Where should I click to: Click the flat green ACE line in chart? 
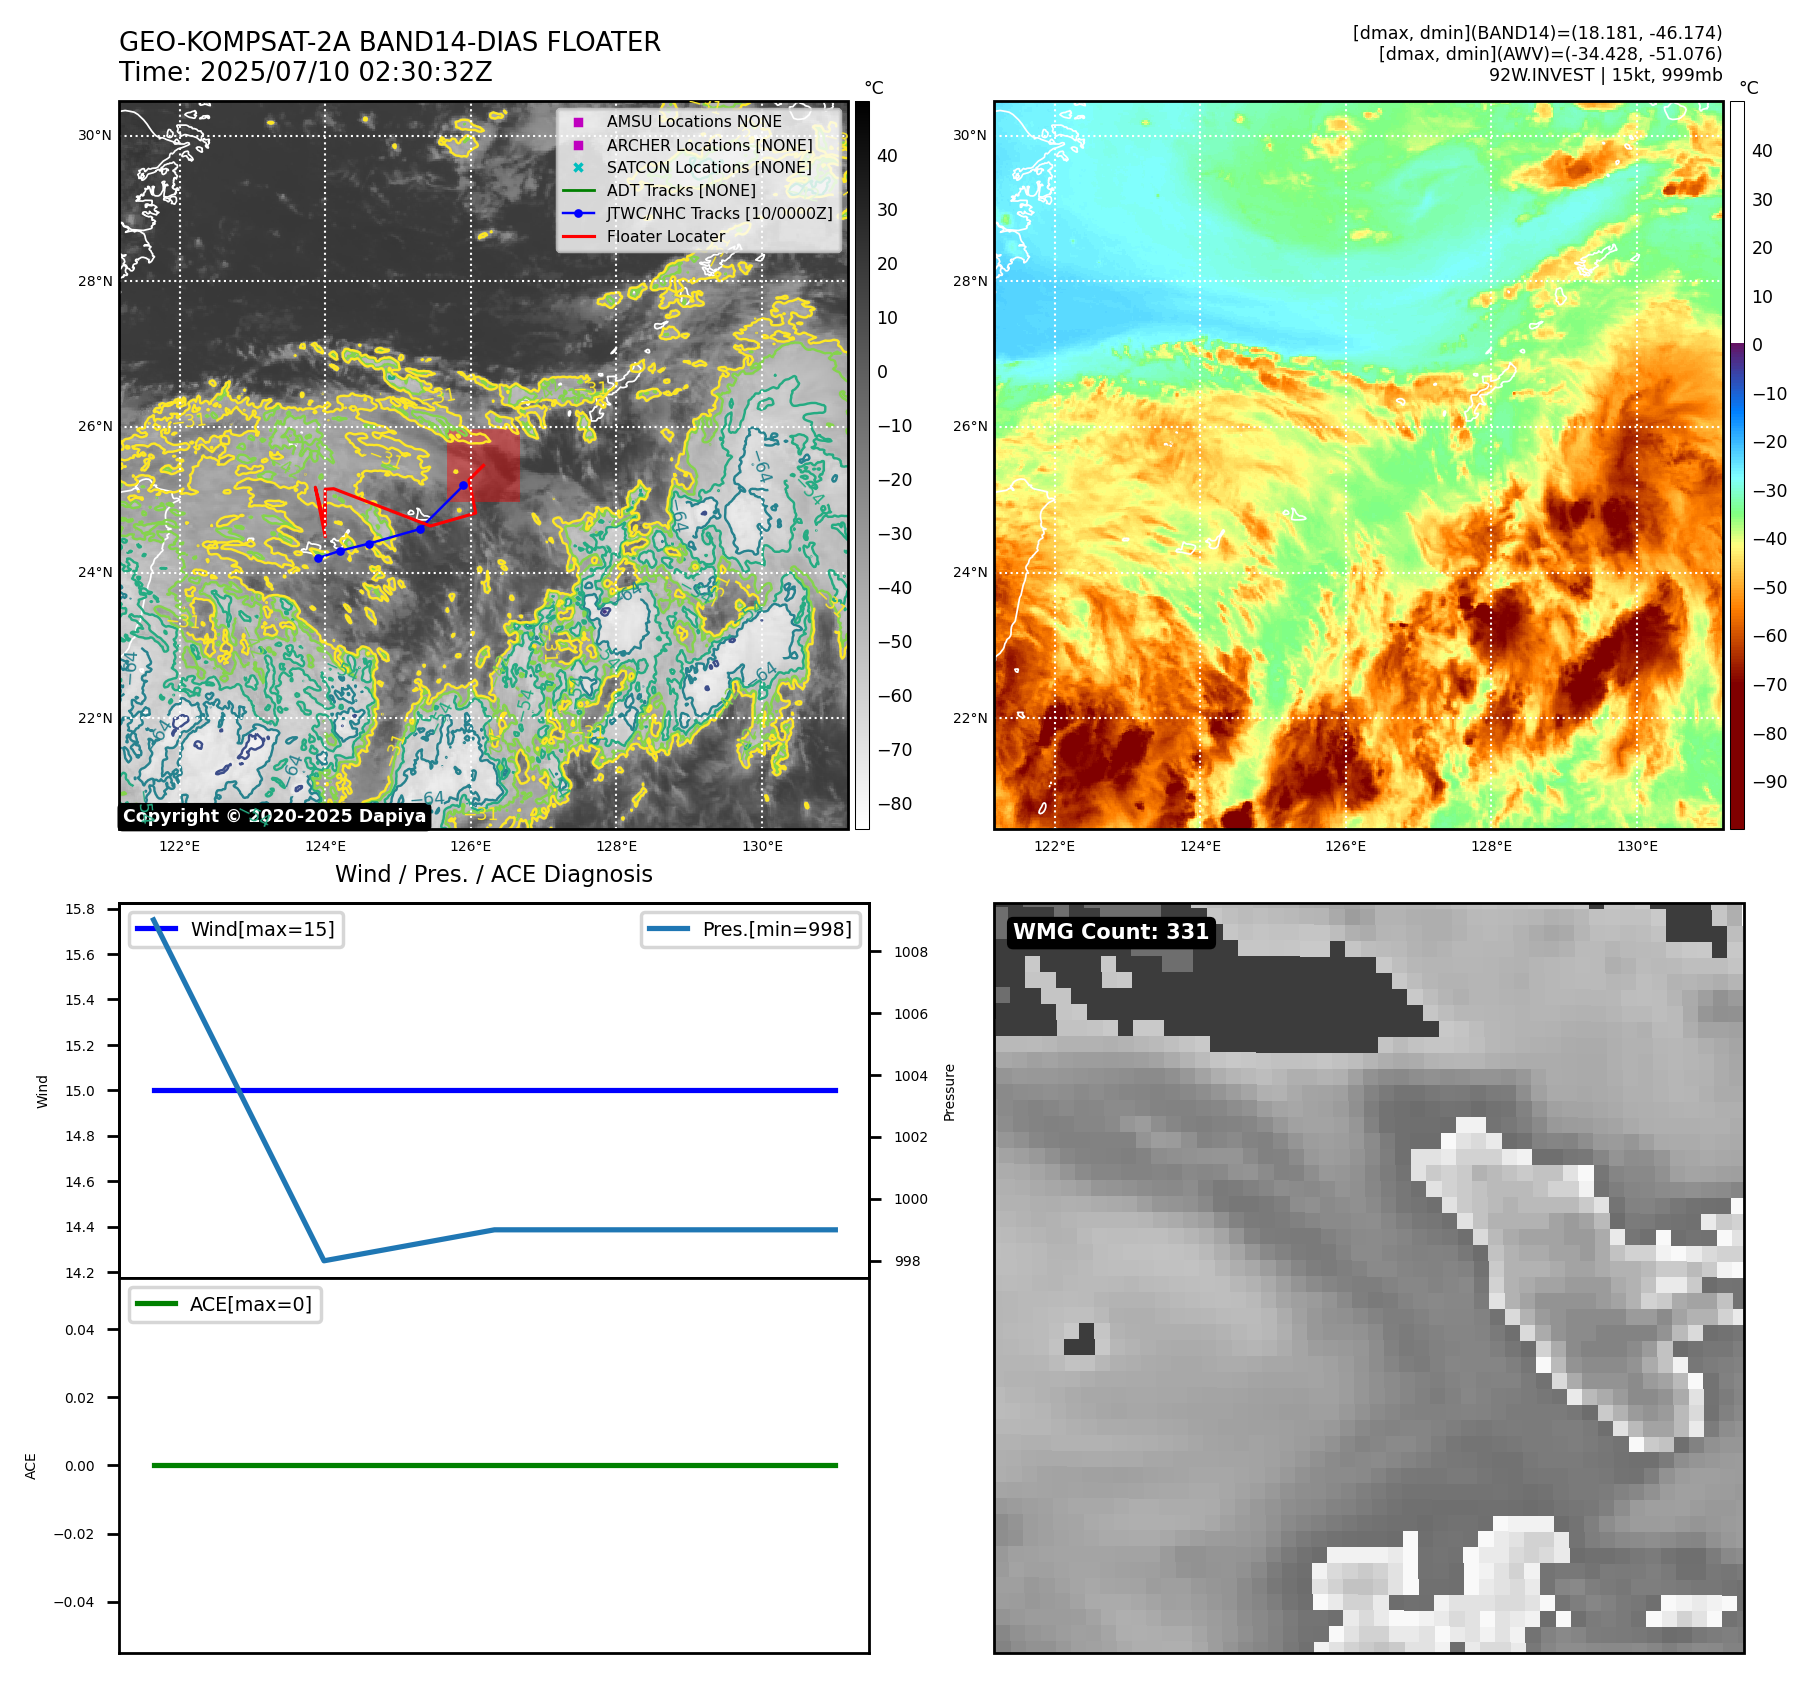click(x=494, y=1465)
